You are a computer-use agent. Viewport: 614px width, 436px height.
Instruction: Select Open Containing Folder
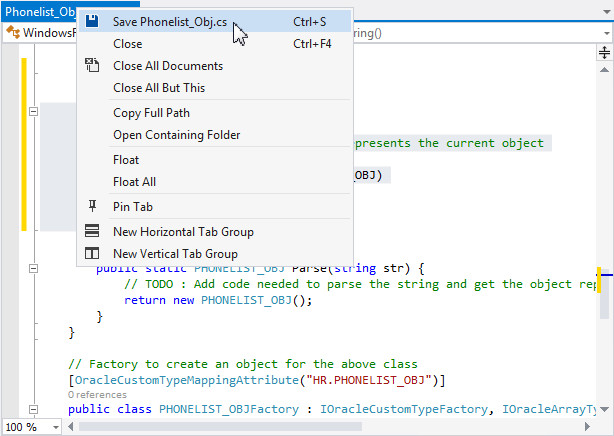click(215, 135)
